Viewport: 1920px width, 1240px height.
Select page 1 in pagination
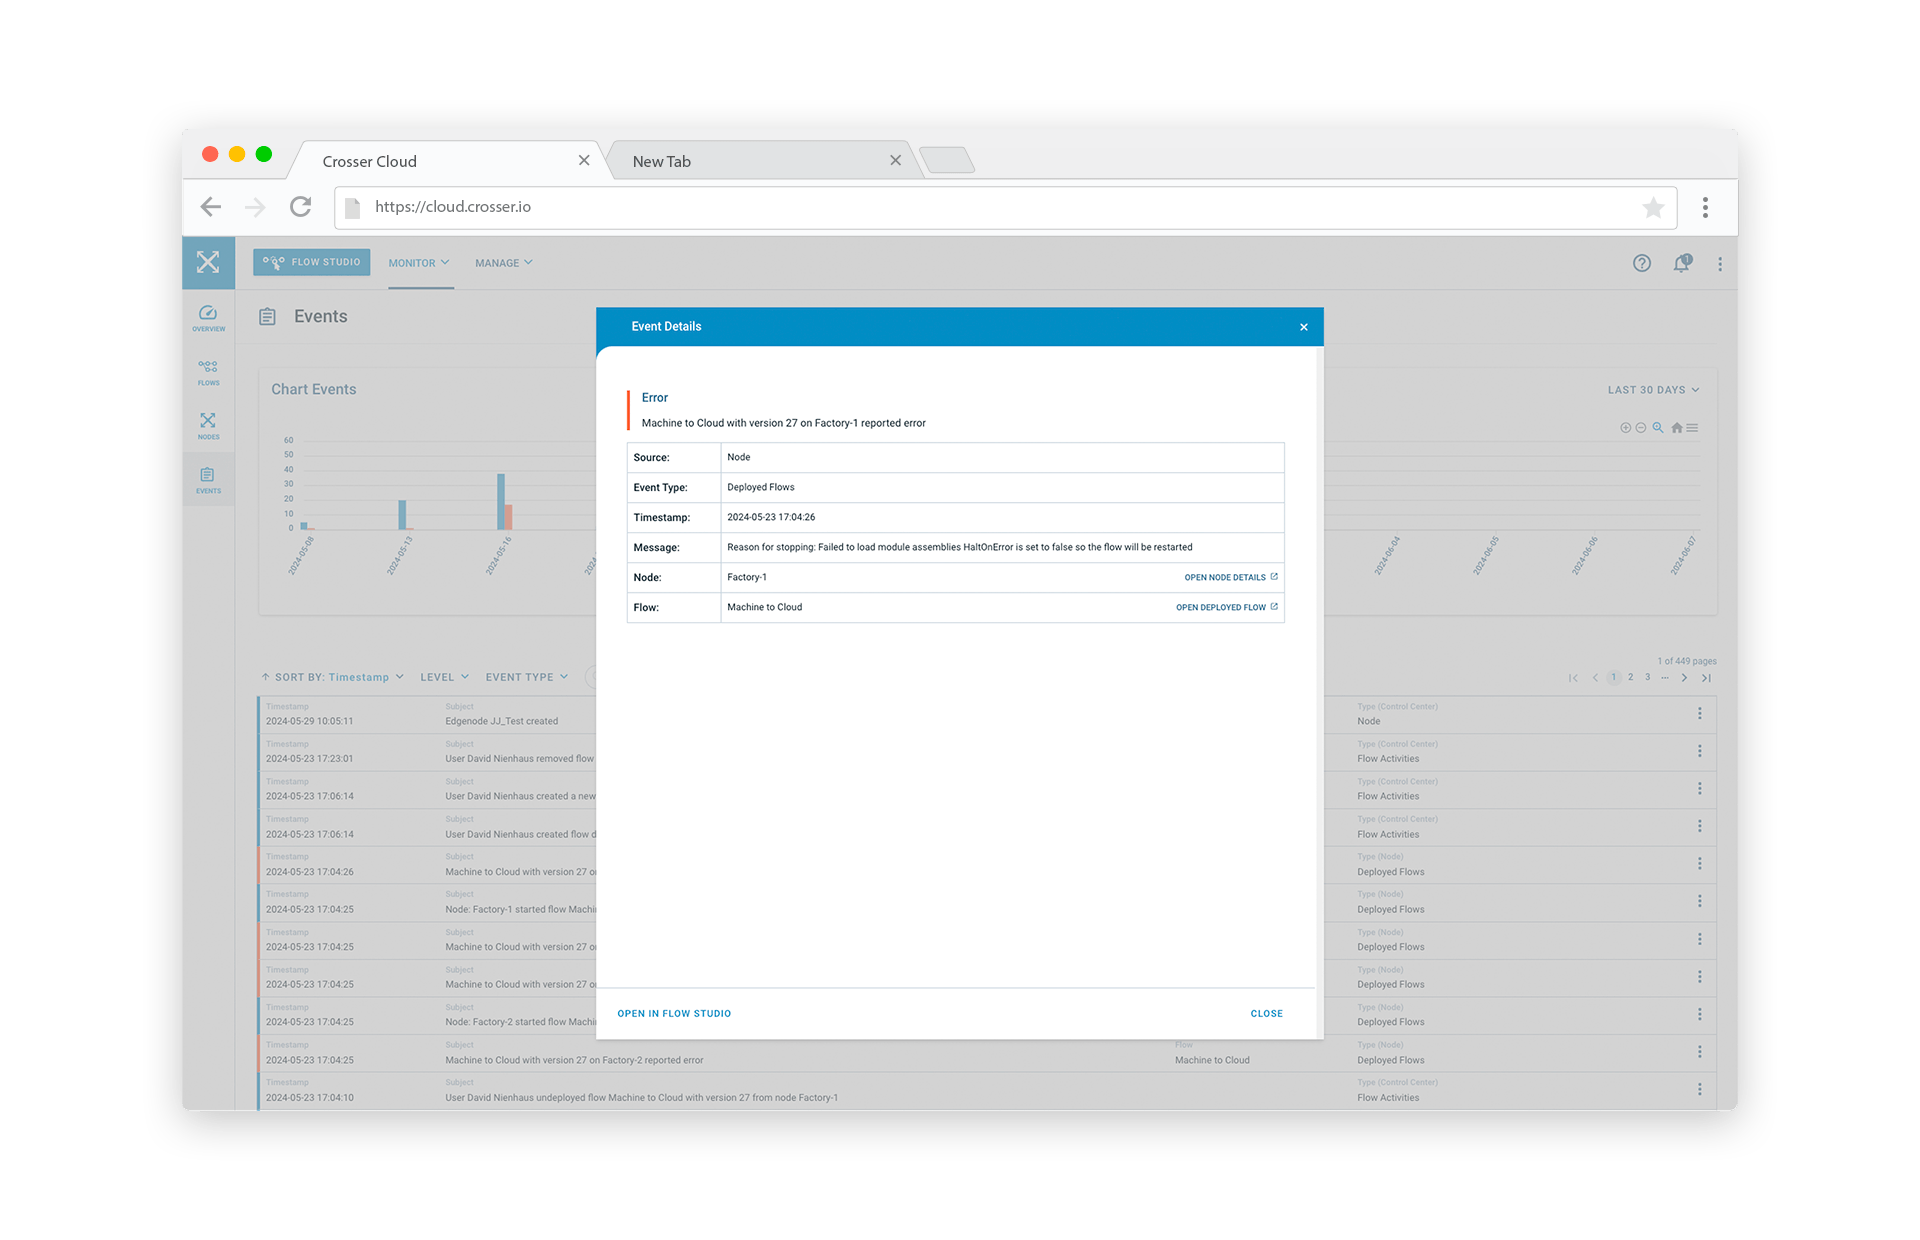[1613, 678]
